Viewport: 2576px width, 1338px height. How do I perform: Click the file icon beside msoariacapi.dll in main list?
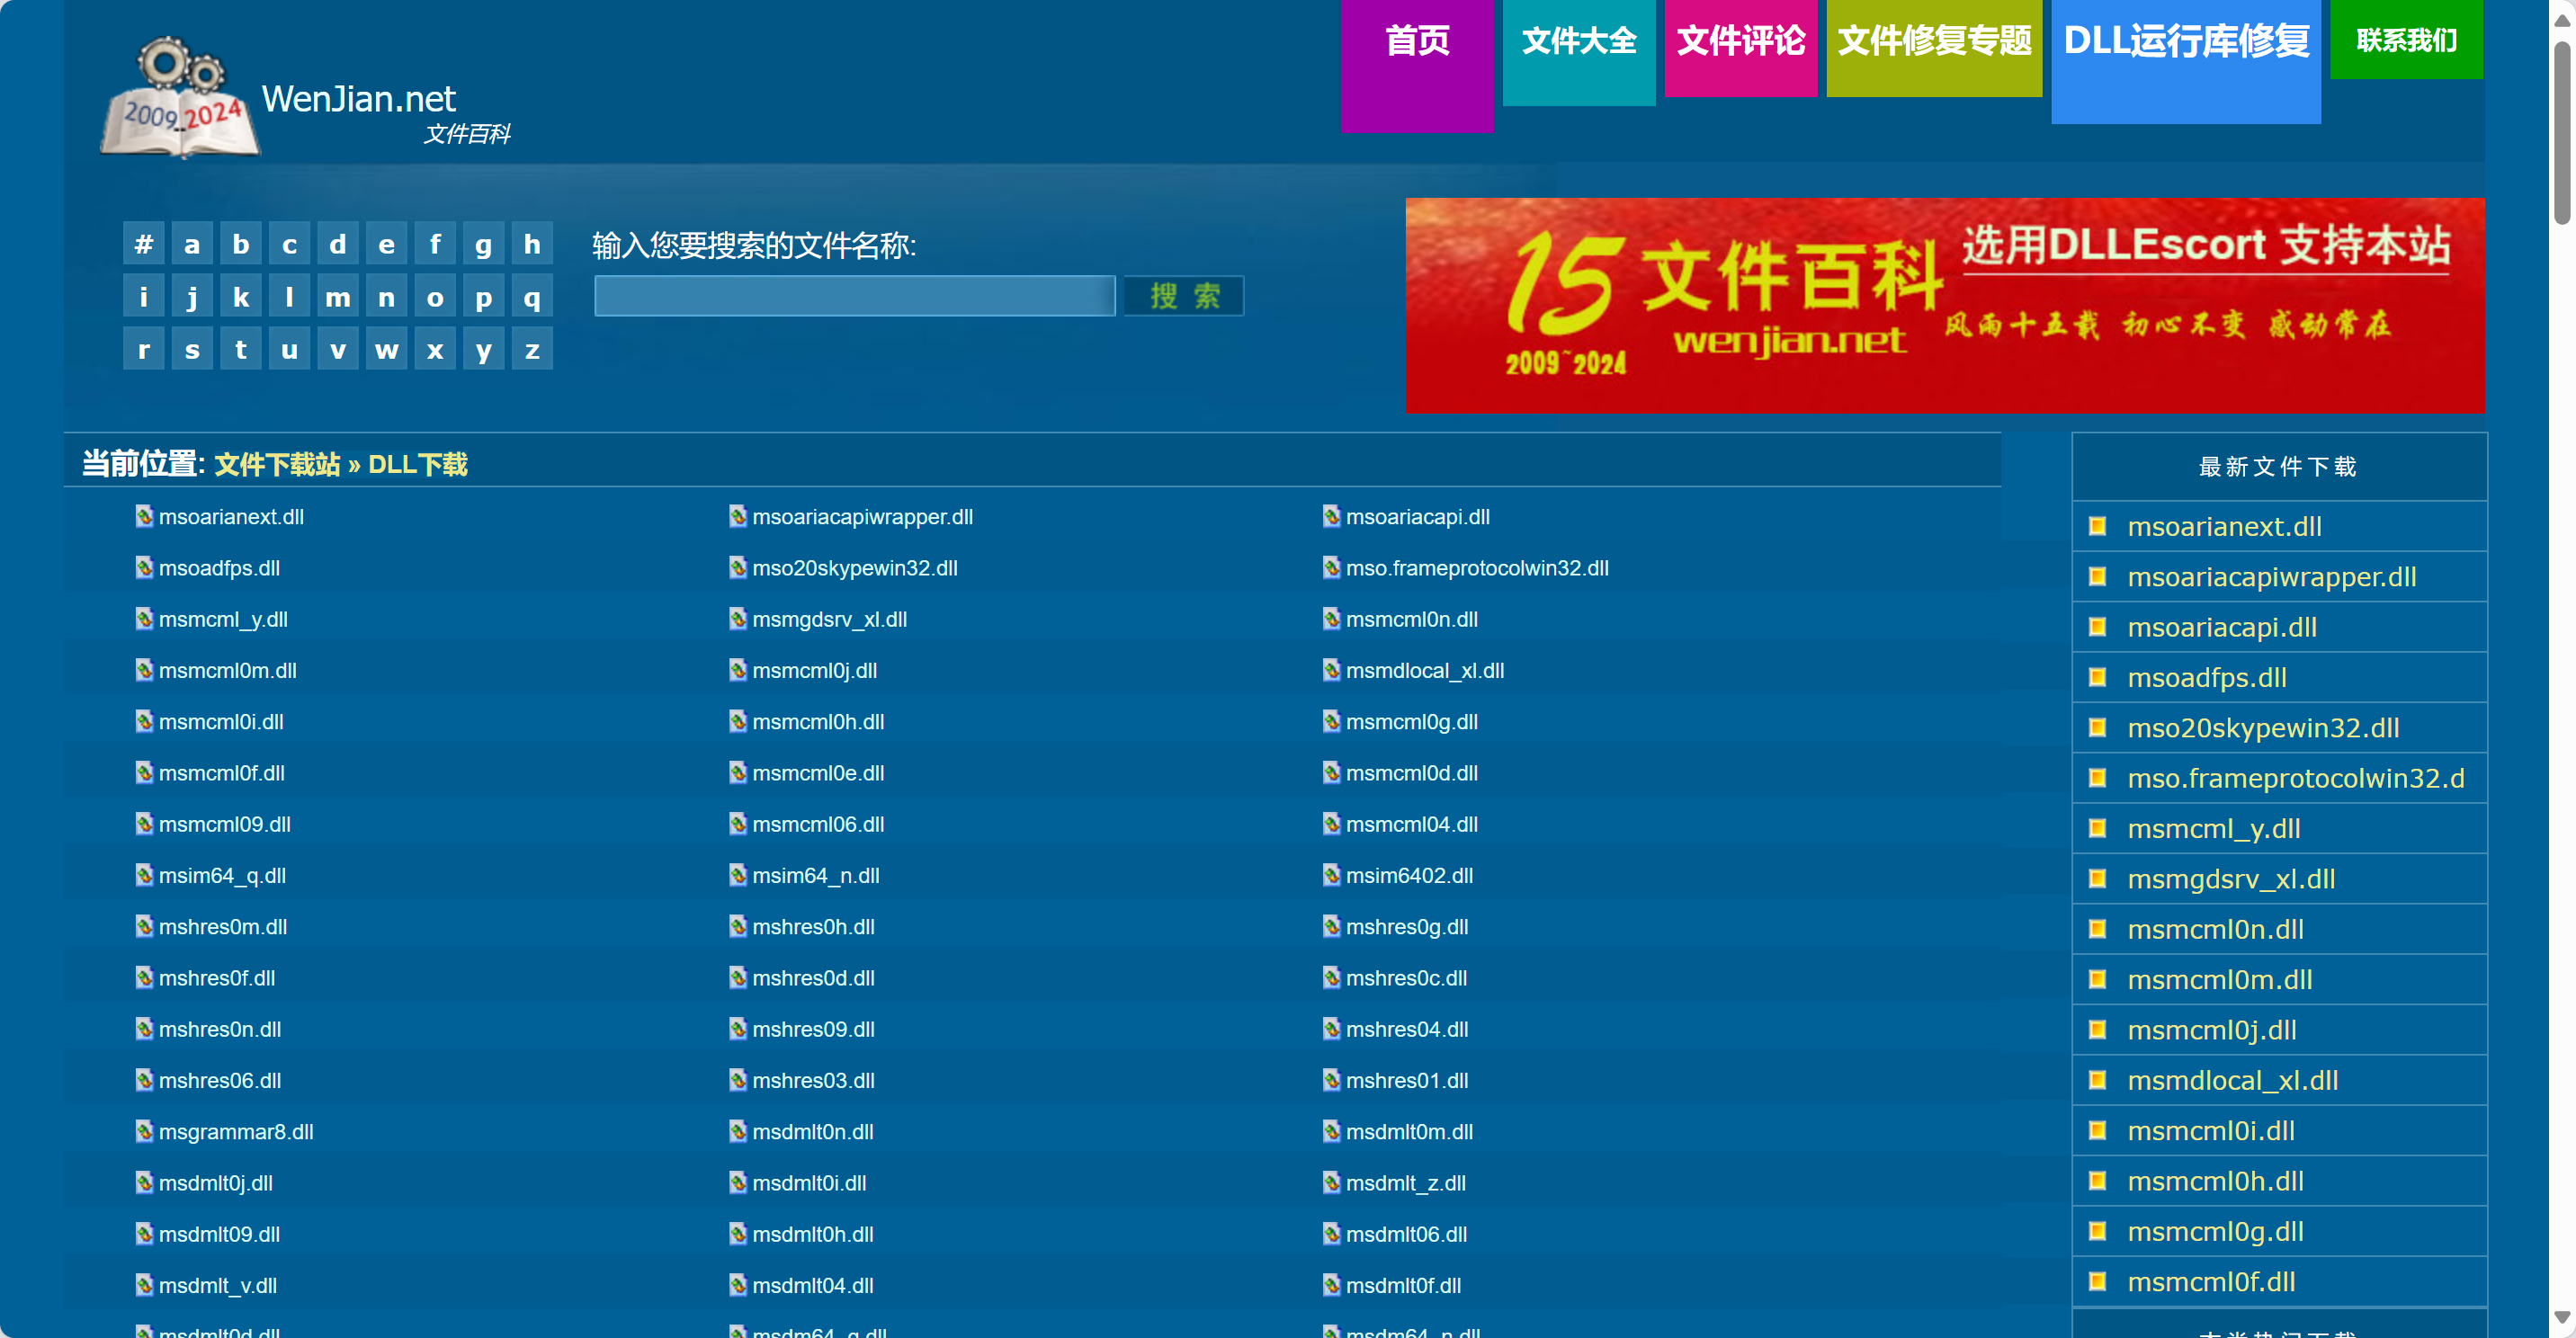pos(1331,516)
